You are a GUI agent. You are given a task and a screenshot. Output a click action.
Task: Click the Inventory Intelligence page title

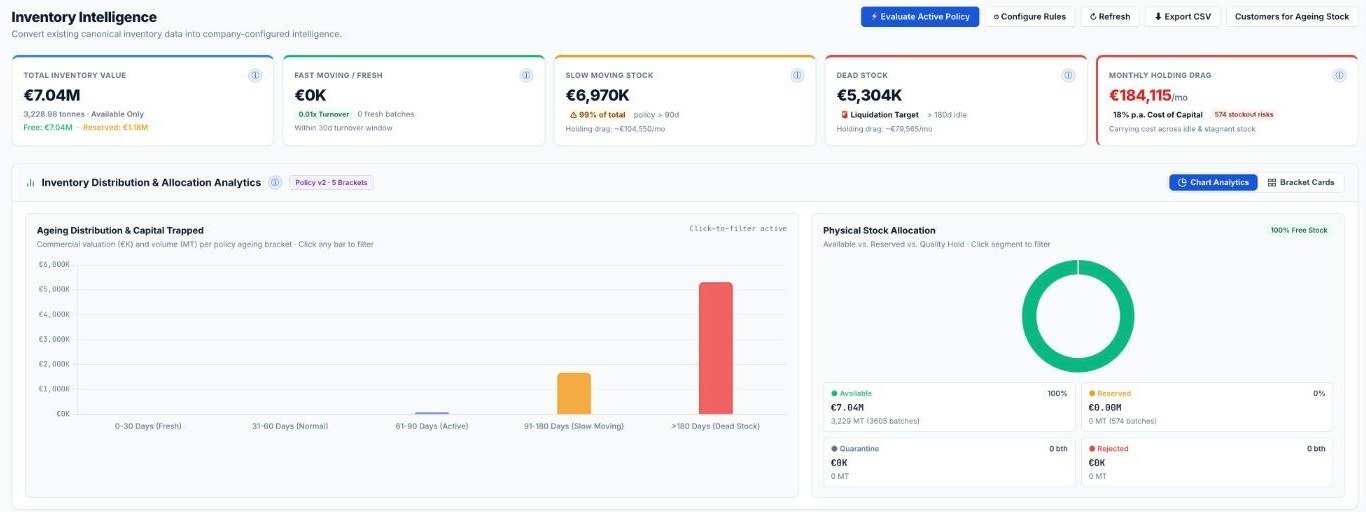(x=84, y=17)
